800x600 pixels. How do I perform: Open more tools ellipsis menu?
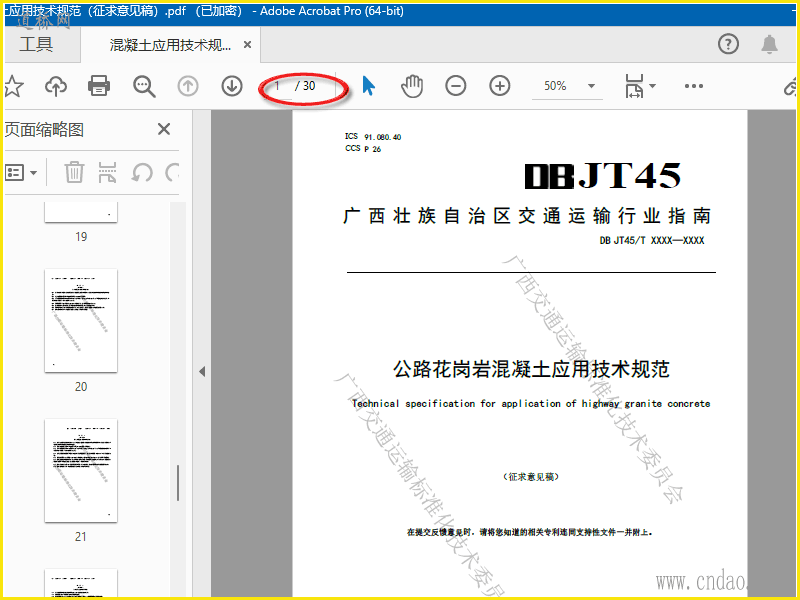(x=693, y=86)
